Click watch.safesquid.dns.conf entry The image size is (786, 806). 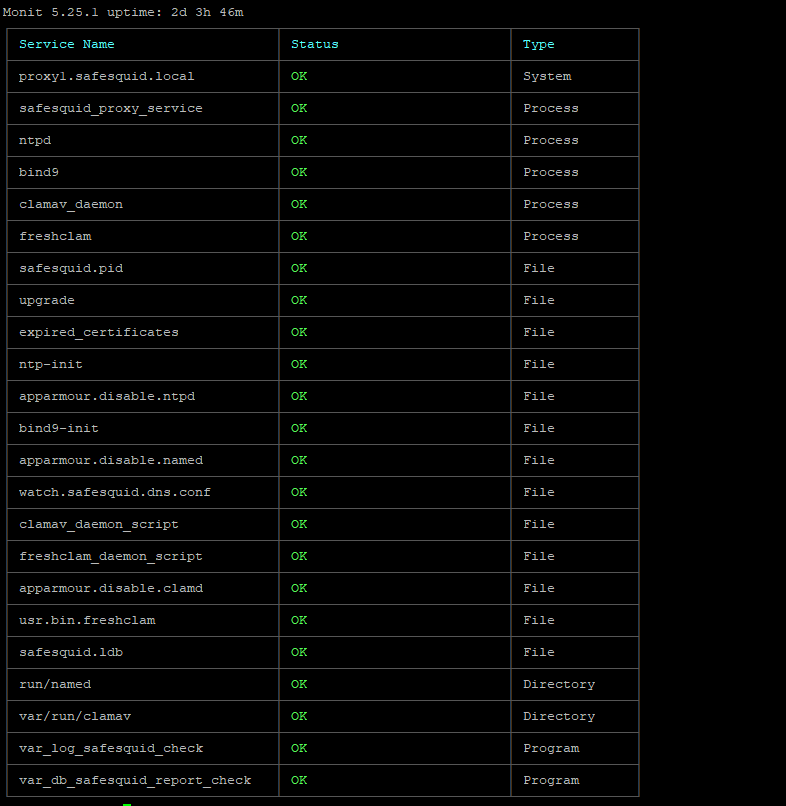pos(115,492)
